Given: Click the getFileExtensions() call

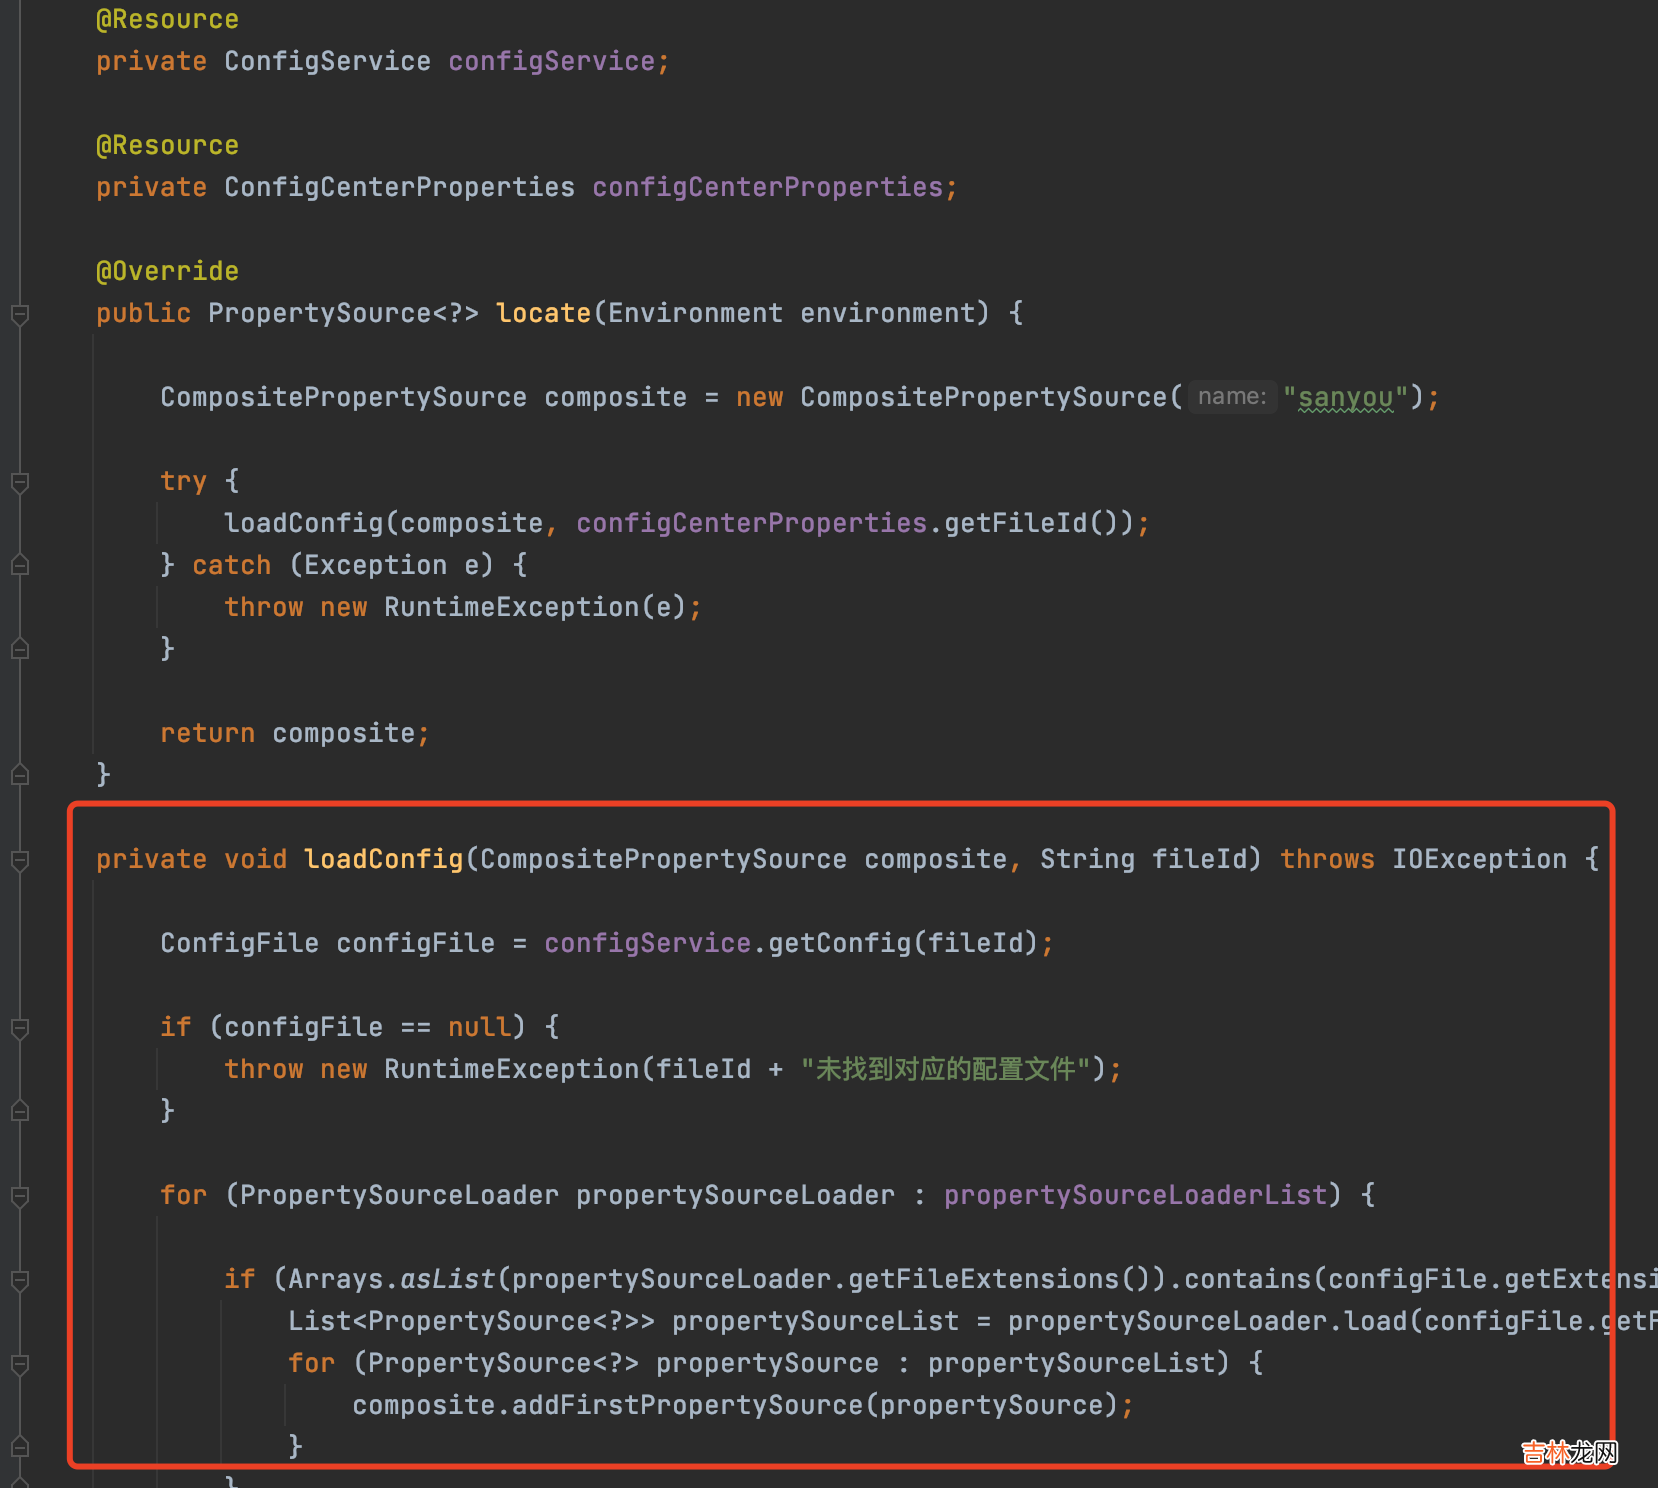Looking at the screenshot, I should click(999, 1279).
